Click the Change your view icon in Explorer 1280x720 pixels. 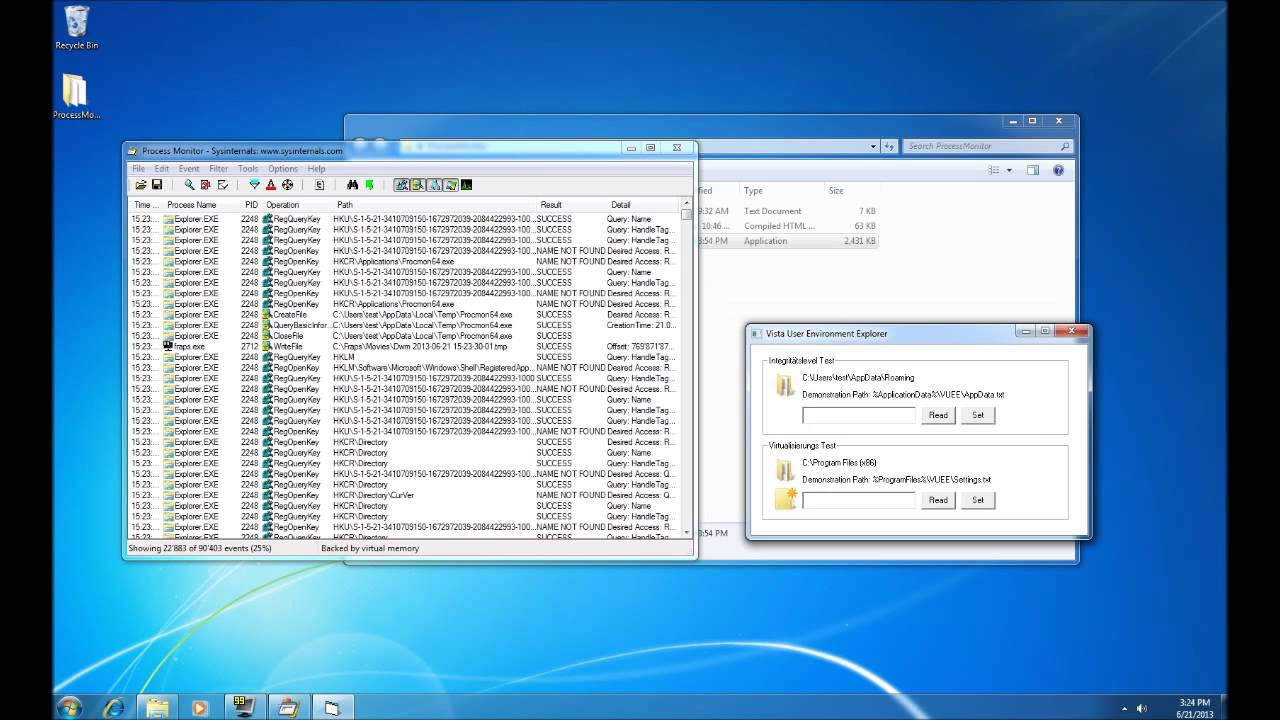tap(993, 170)
